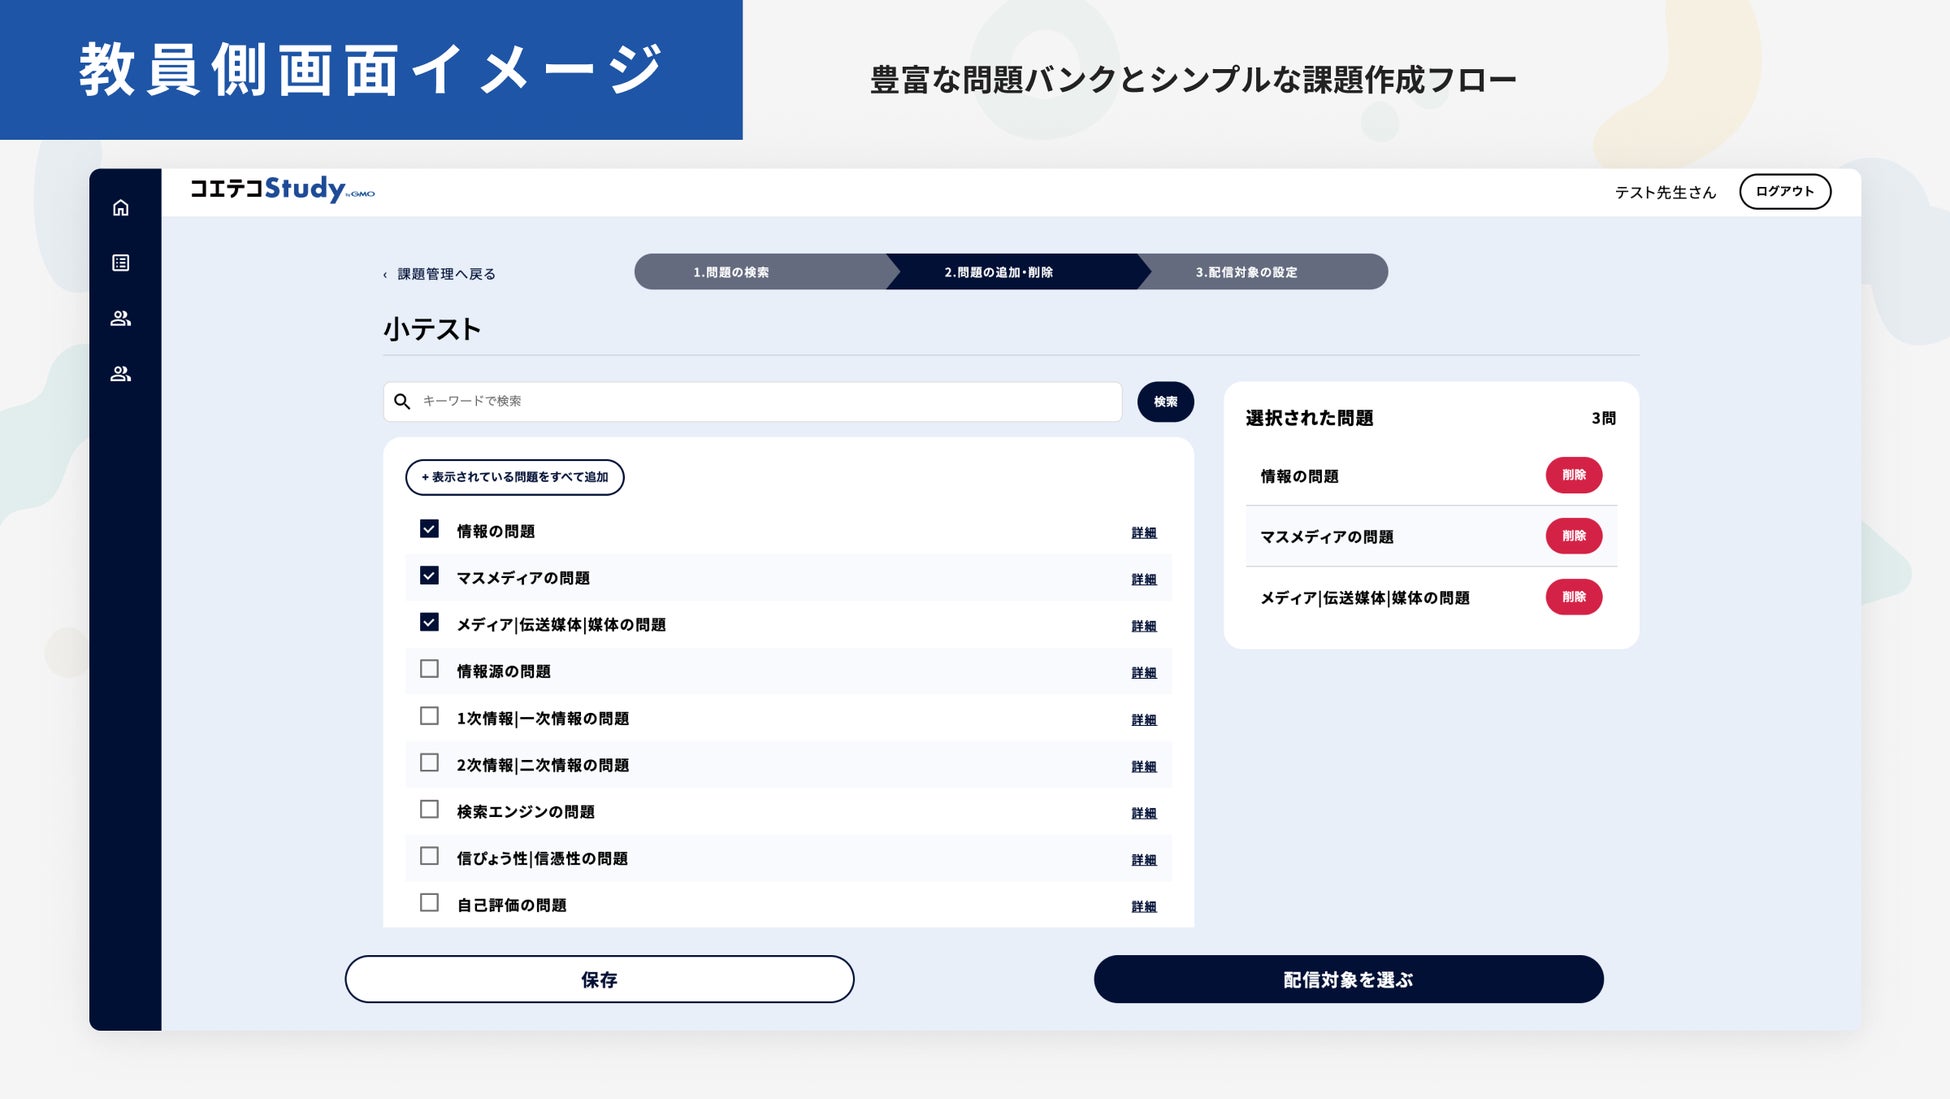Go to step 1.問題の検索
Screen dimensions: 1950x1099
point(731,272)
